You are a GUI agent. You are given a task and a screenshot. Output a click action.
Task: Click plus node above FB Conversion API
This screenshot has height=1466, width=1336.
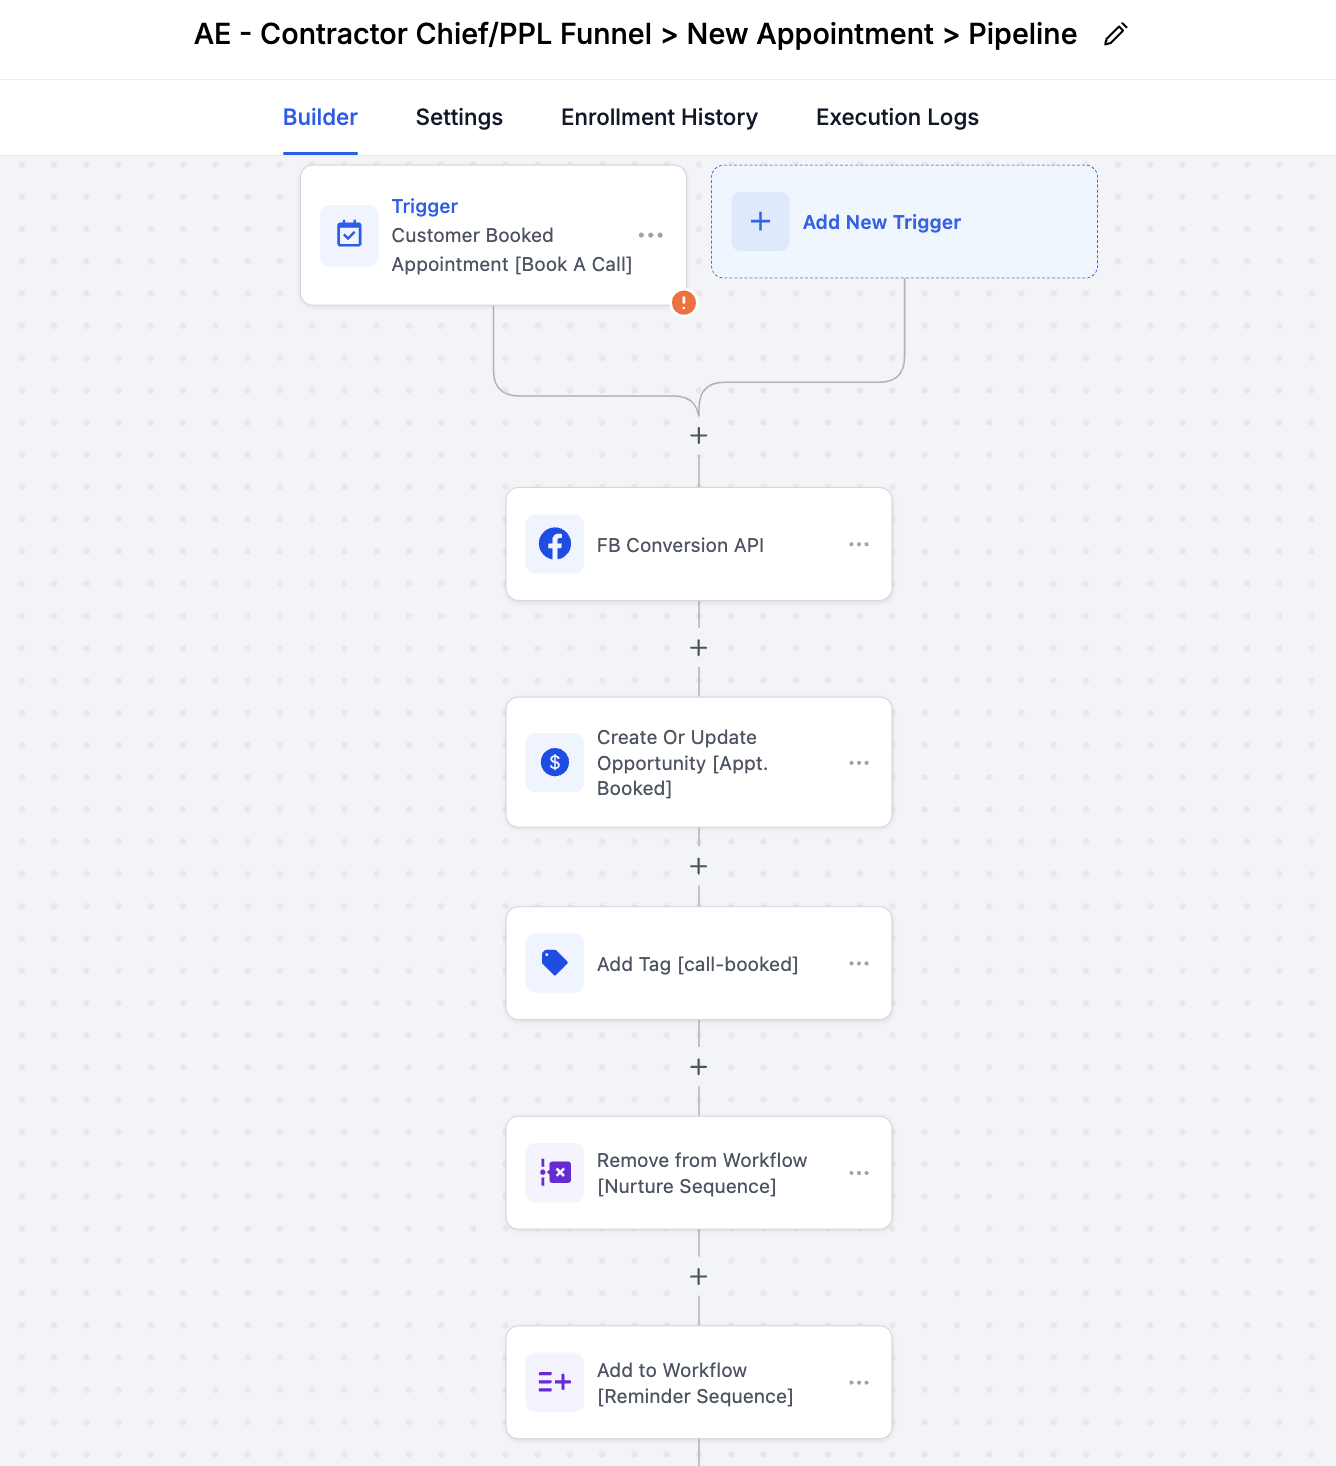coord(698,435)
